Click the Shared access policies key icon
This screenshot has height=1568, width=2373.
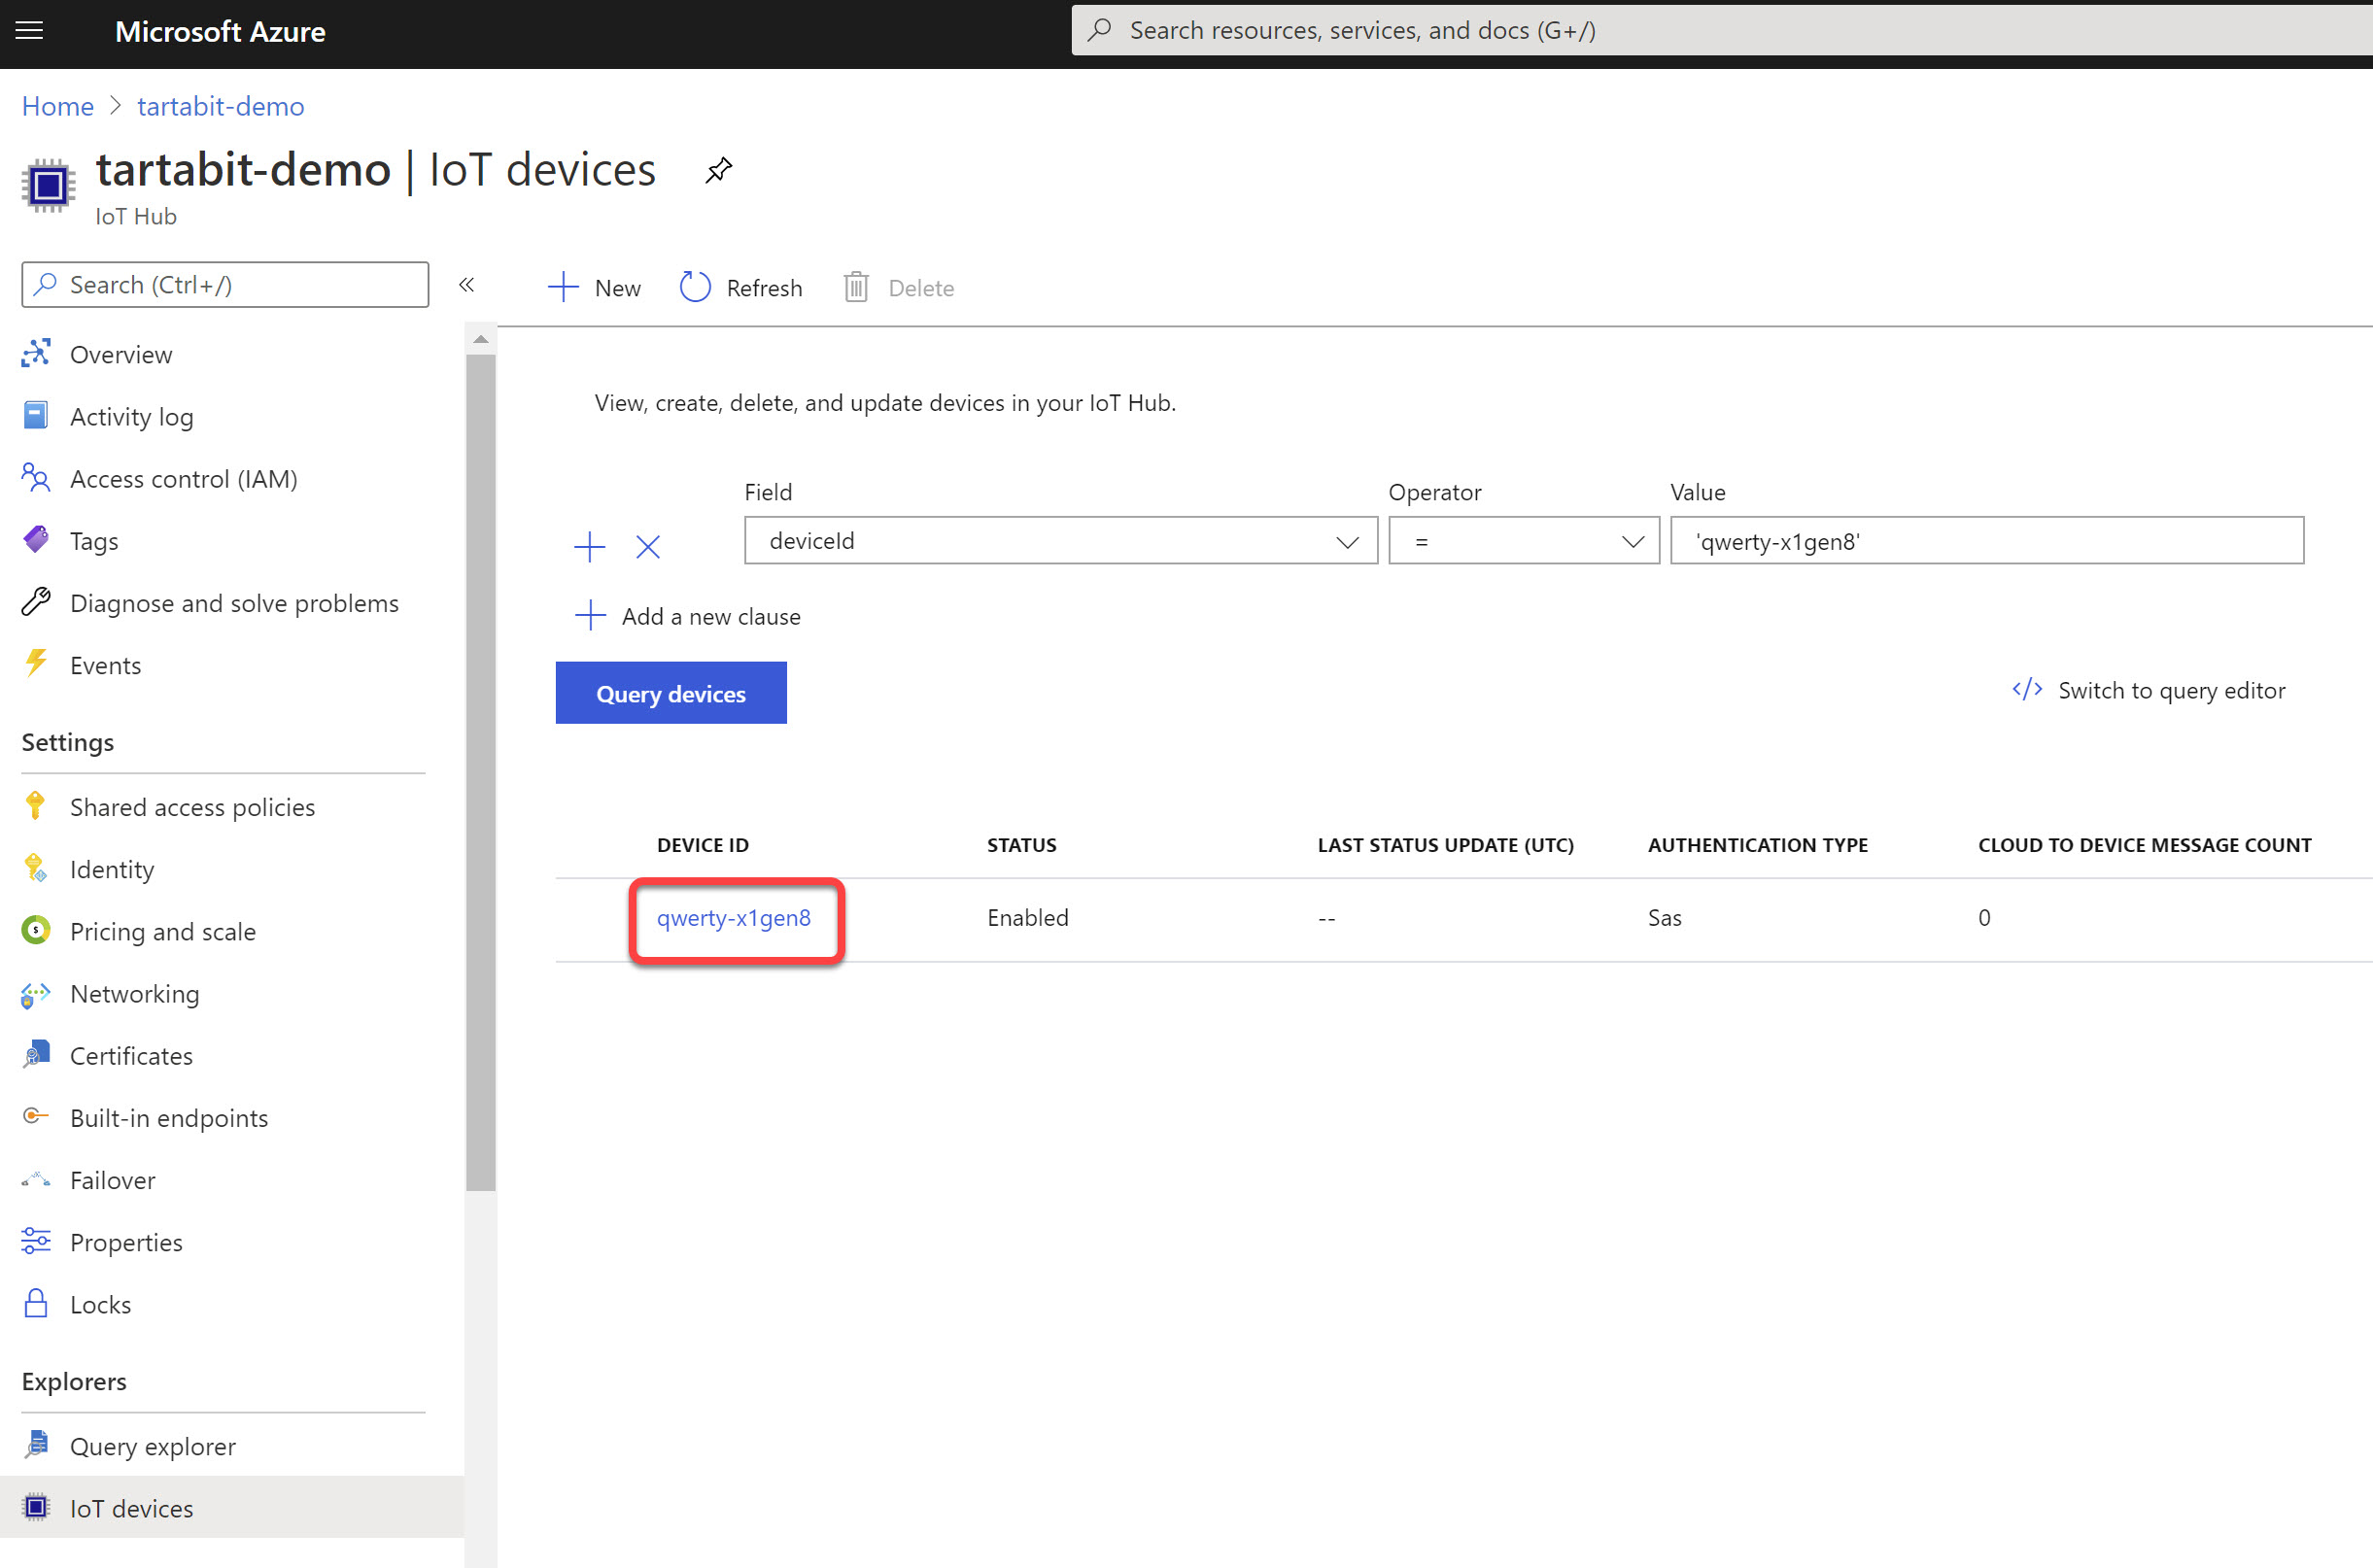point(36,806)
